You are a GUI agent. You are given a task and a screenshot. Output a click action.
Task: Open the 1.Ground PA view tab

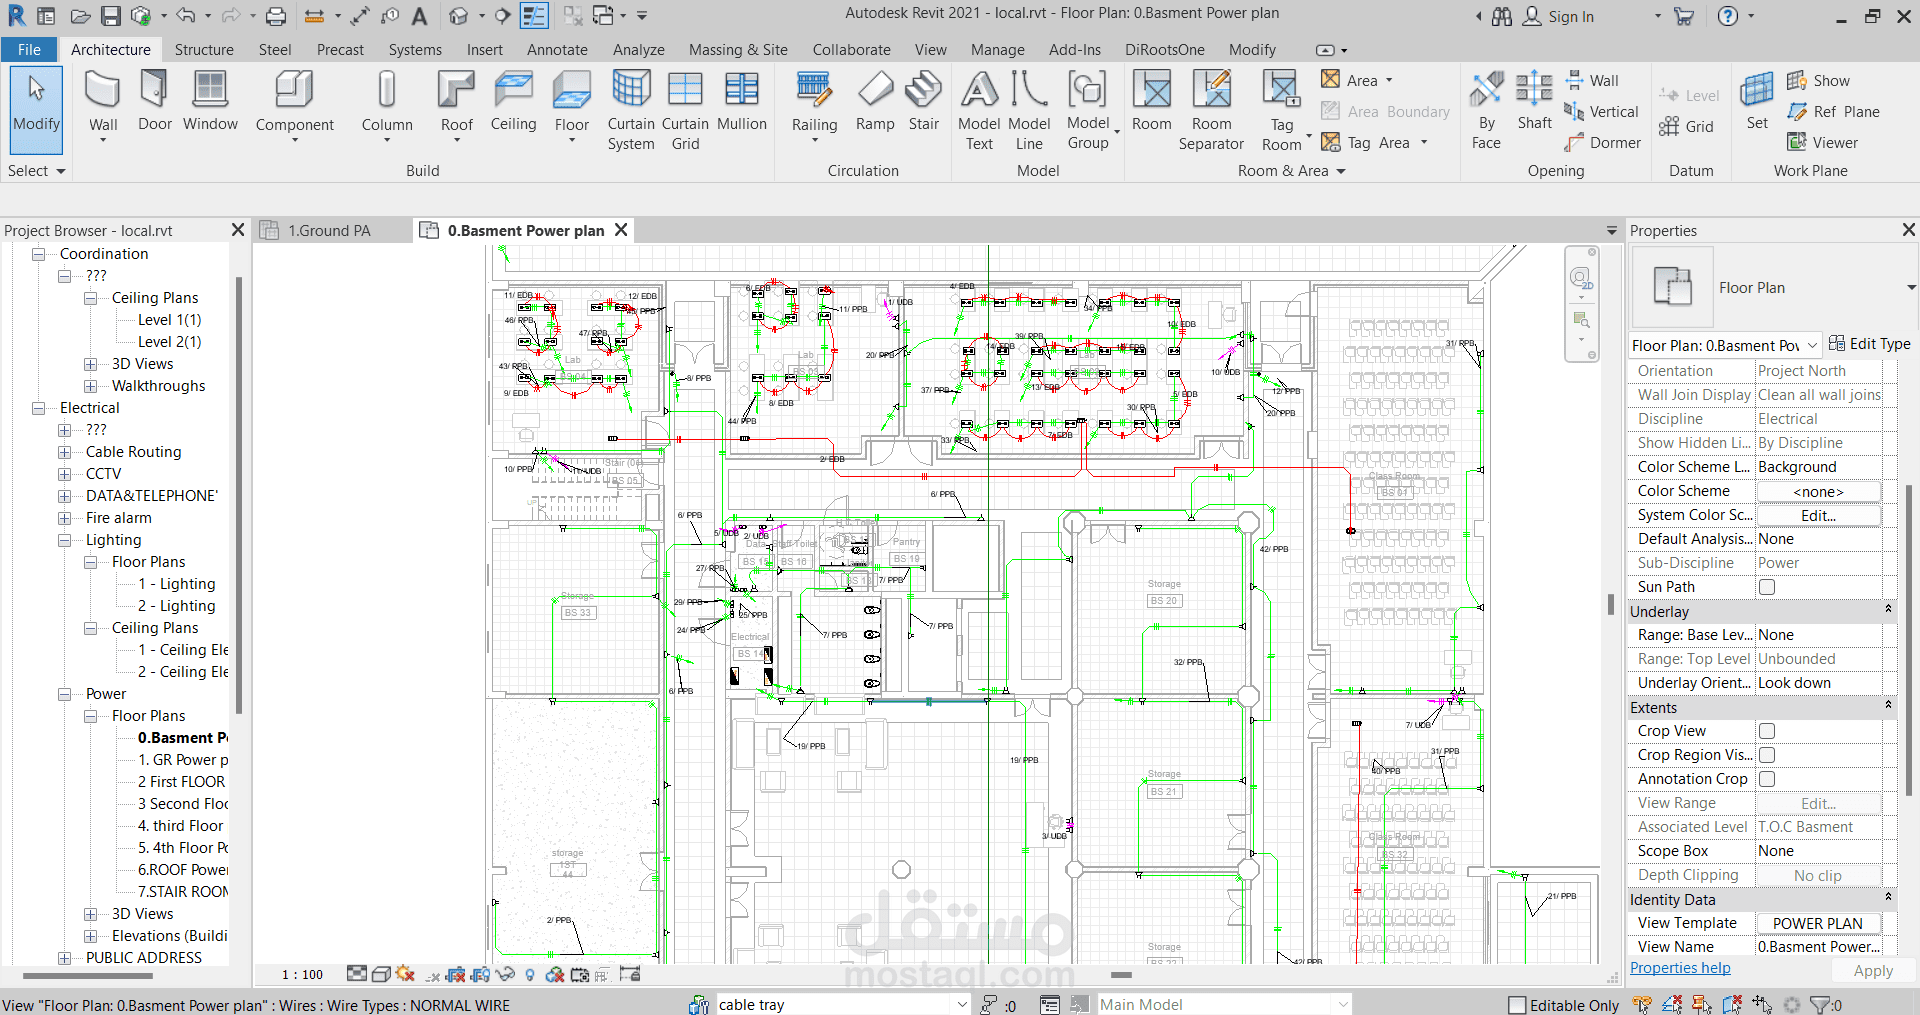(x=329, y=231)
